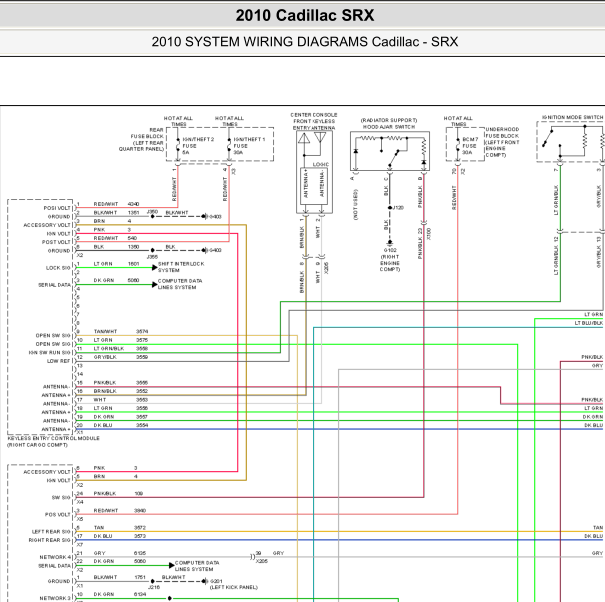
Task: Select circuit number 6124
Action: [140, 594]
